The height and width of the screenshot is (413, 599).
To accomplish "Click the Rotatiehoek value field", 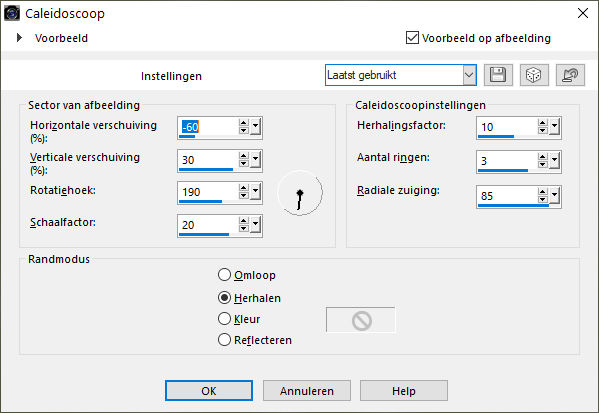I will click(x=208, y=192).
